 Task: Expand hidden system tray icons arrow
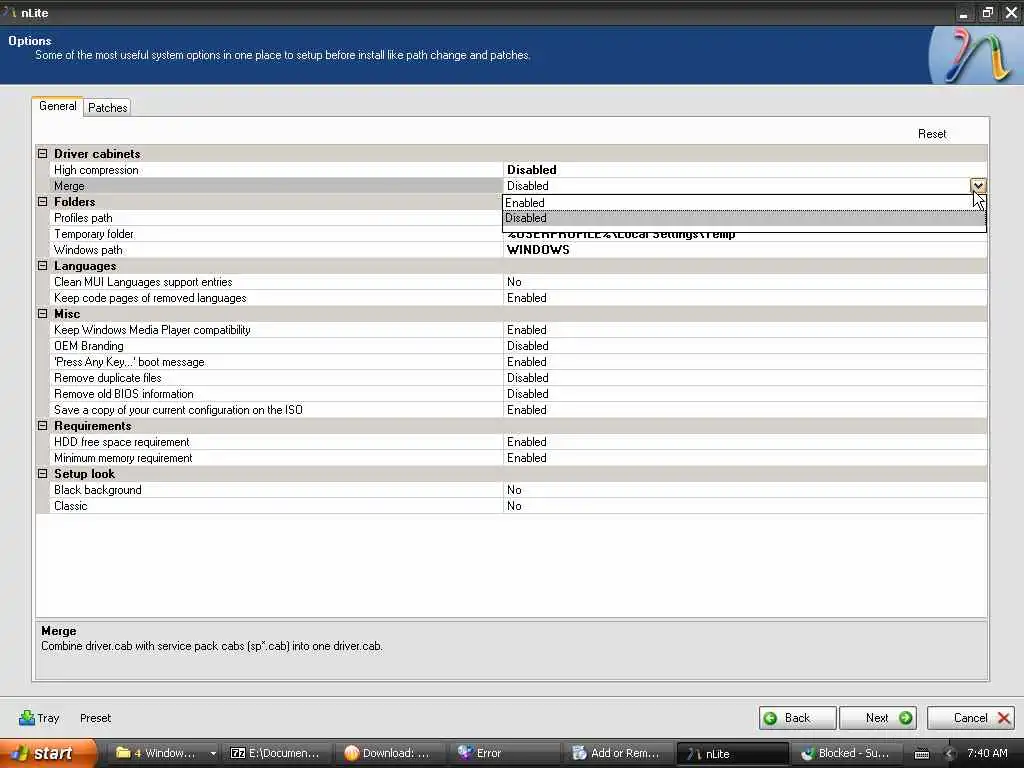click(x=950, y=754)
